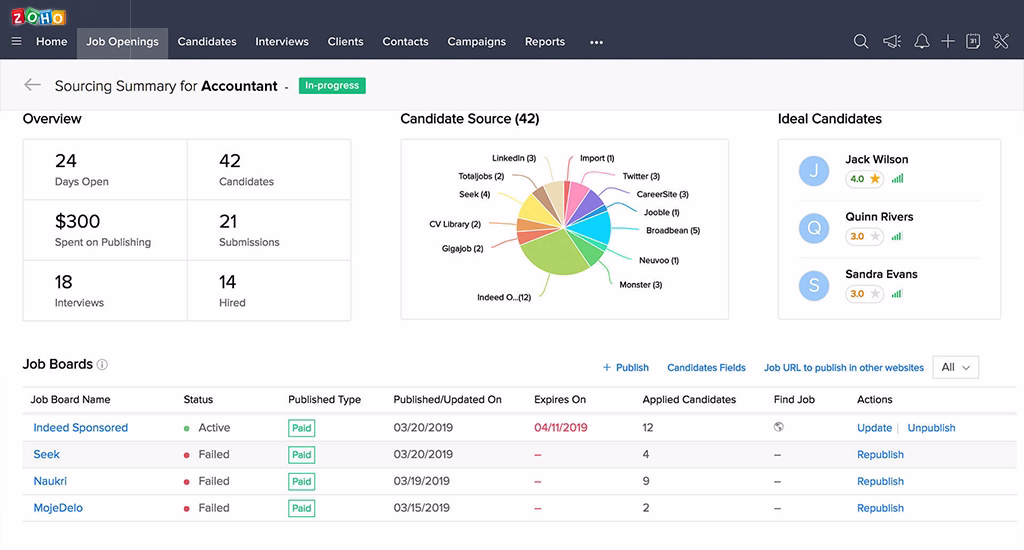Screen dimensions: 1024x550
Task: Go back using the left arrow
Action: click(32, 85)
